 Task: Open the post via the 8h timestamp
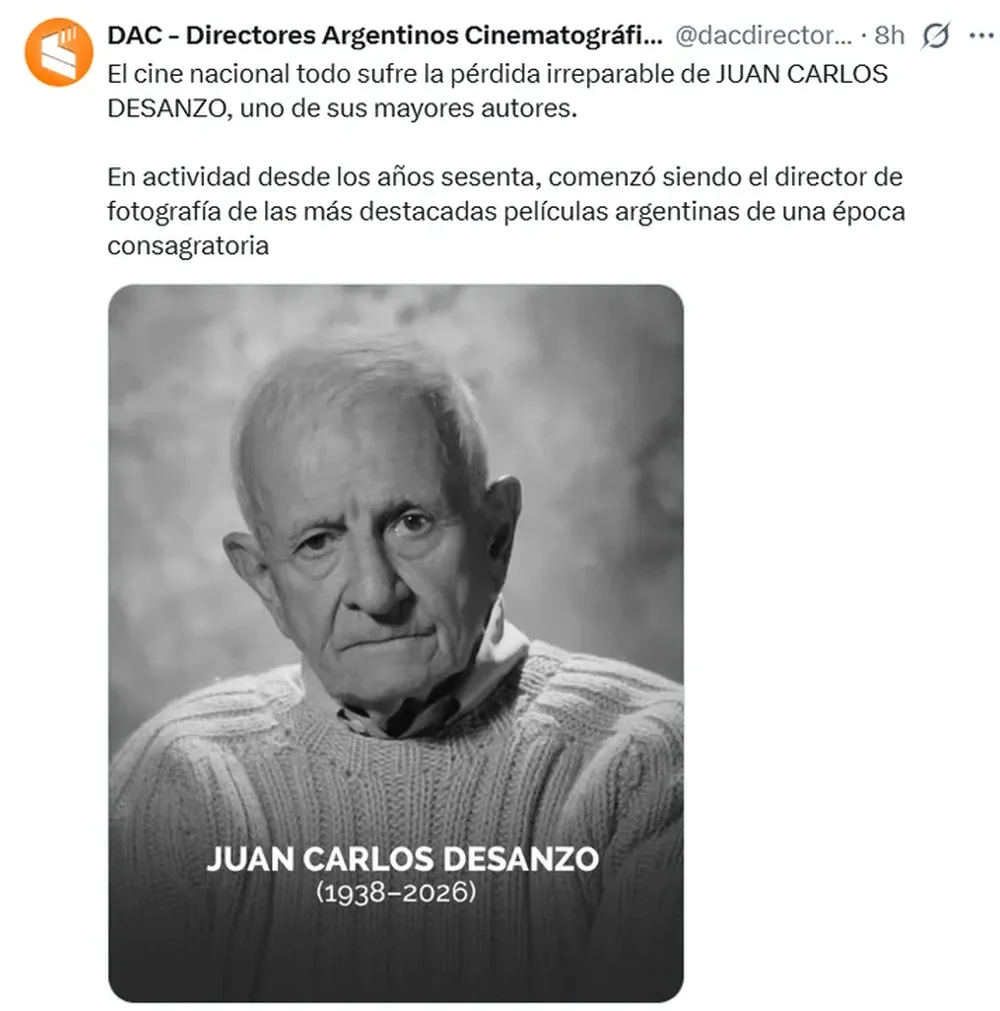[889, 35]
